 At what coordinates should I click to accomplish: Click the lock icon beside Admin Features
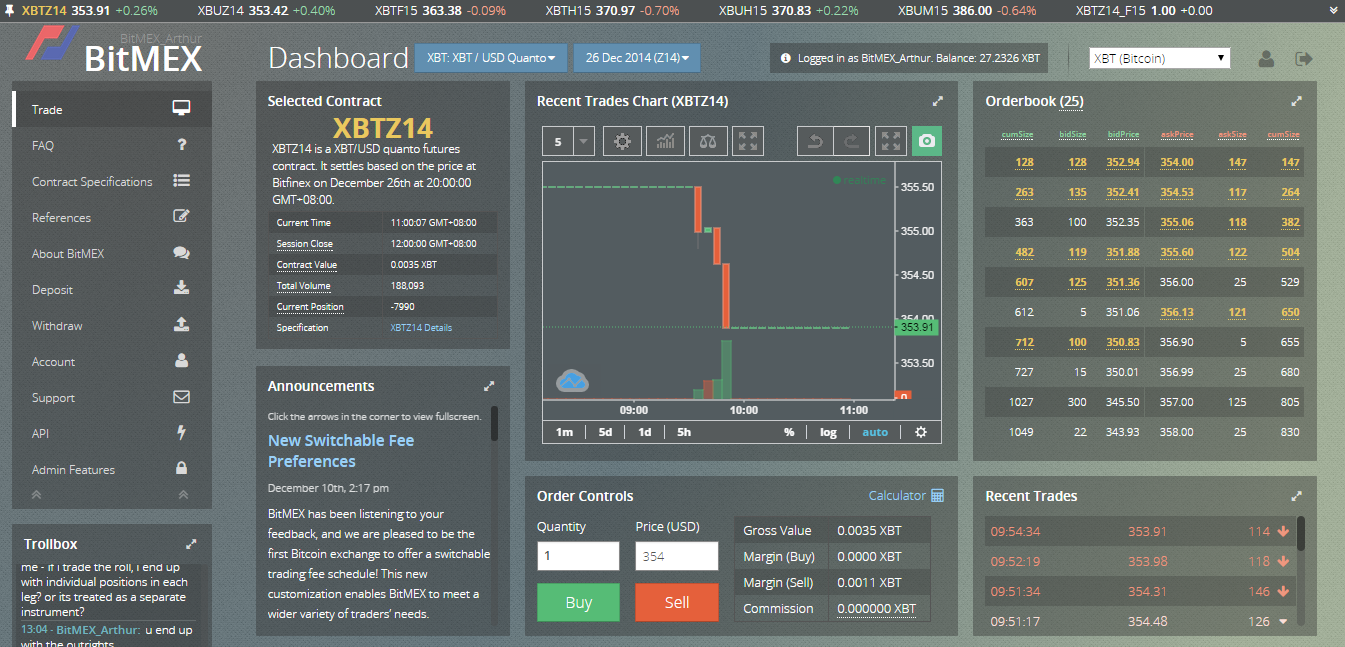pyautogui.click(x=182, y=468)
